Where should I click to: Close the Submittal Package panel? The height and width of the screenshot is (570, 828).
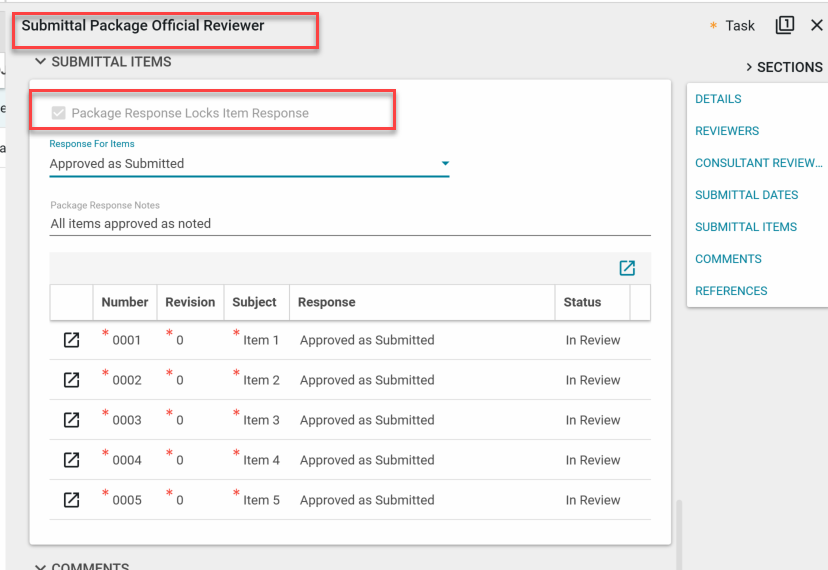(x=816, y=25)
